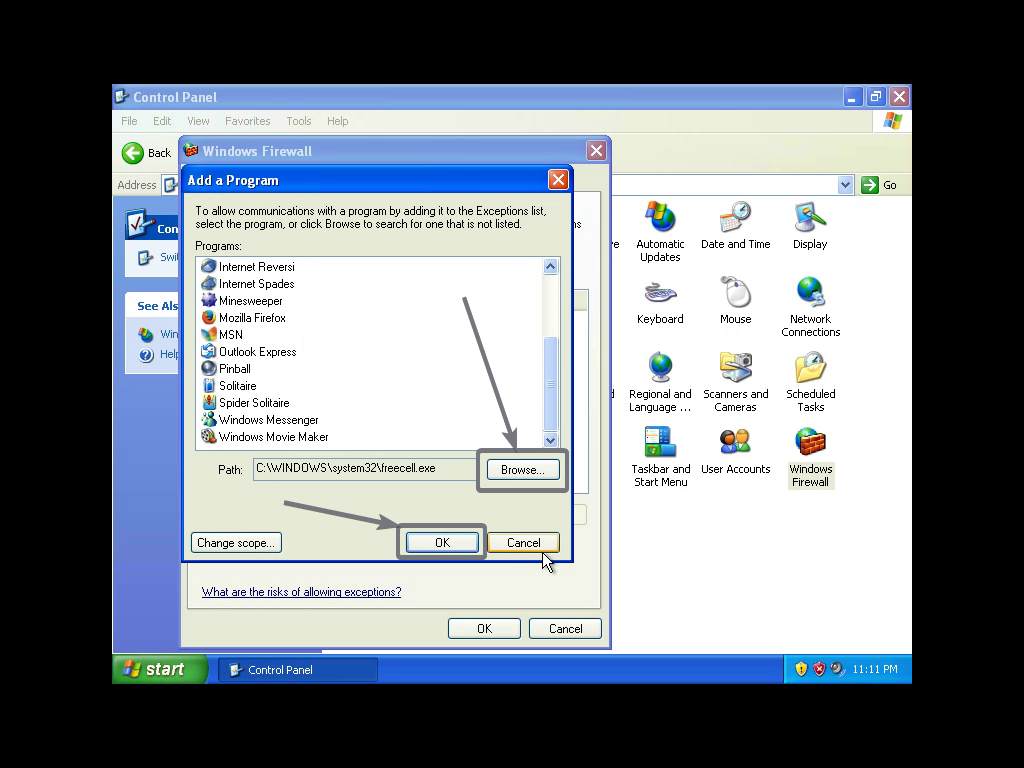Screen dimensions: 1024x768
Task: Open the Start menu
Action: (160, 669)
